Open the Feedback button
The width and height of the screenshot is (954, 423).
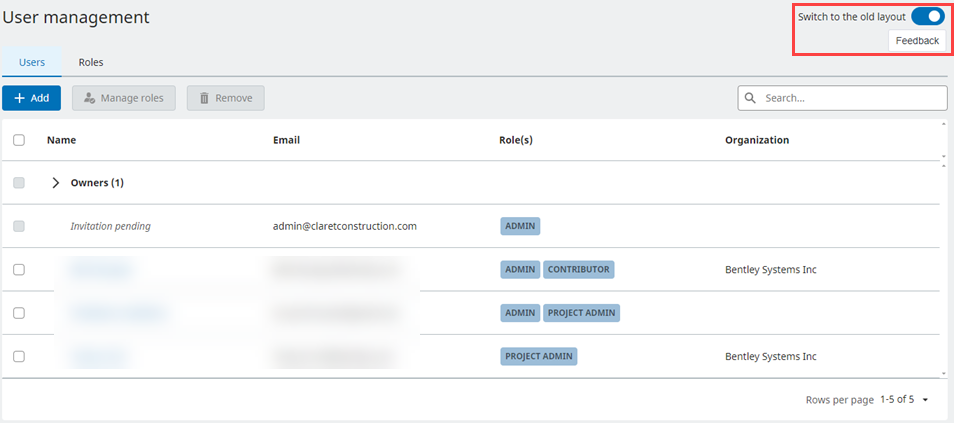(x=917, y=41)
